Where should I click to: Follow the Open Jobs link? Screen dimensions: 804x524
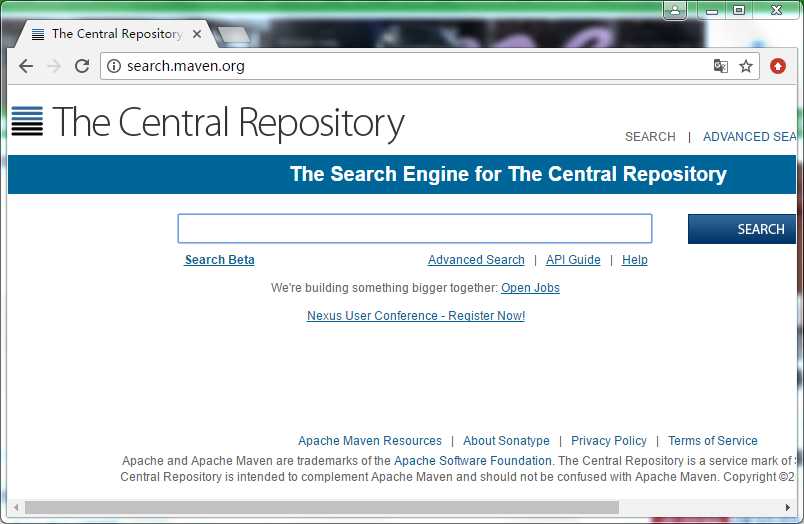pos(530,288)
